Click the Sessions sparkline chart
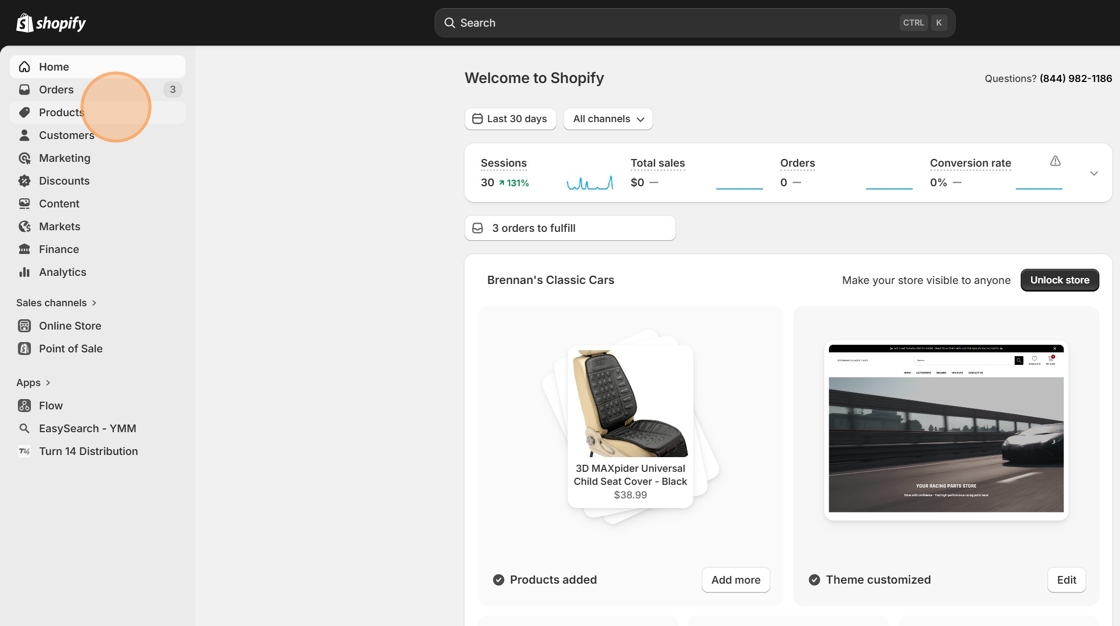Image resolution: width=1120 pixels, height=626 pixels. 589,183
